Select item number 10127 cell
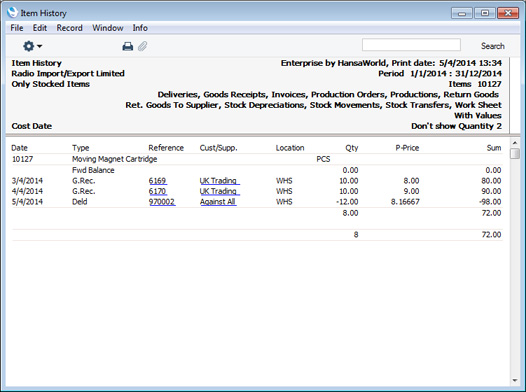Viewport: 526px width, 392px height. pos(22,159)
